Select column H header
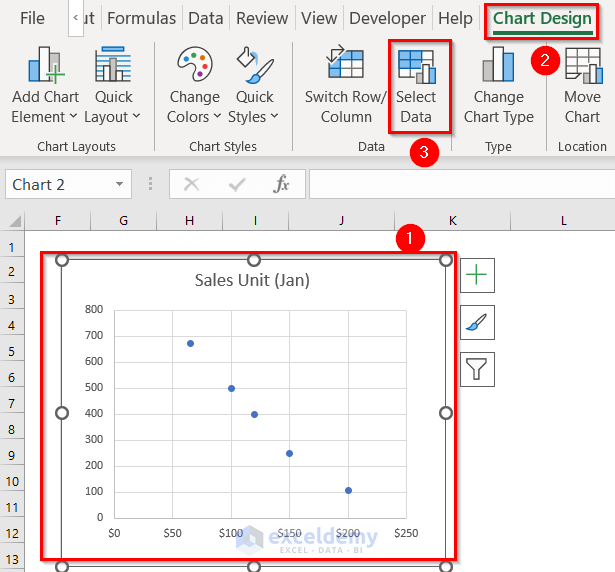The height and width of the screenshot is (572, 615). click(x=189, y=221)
